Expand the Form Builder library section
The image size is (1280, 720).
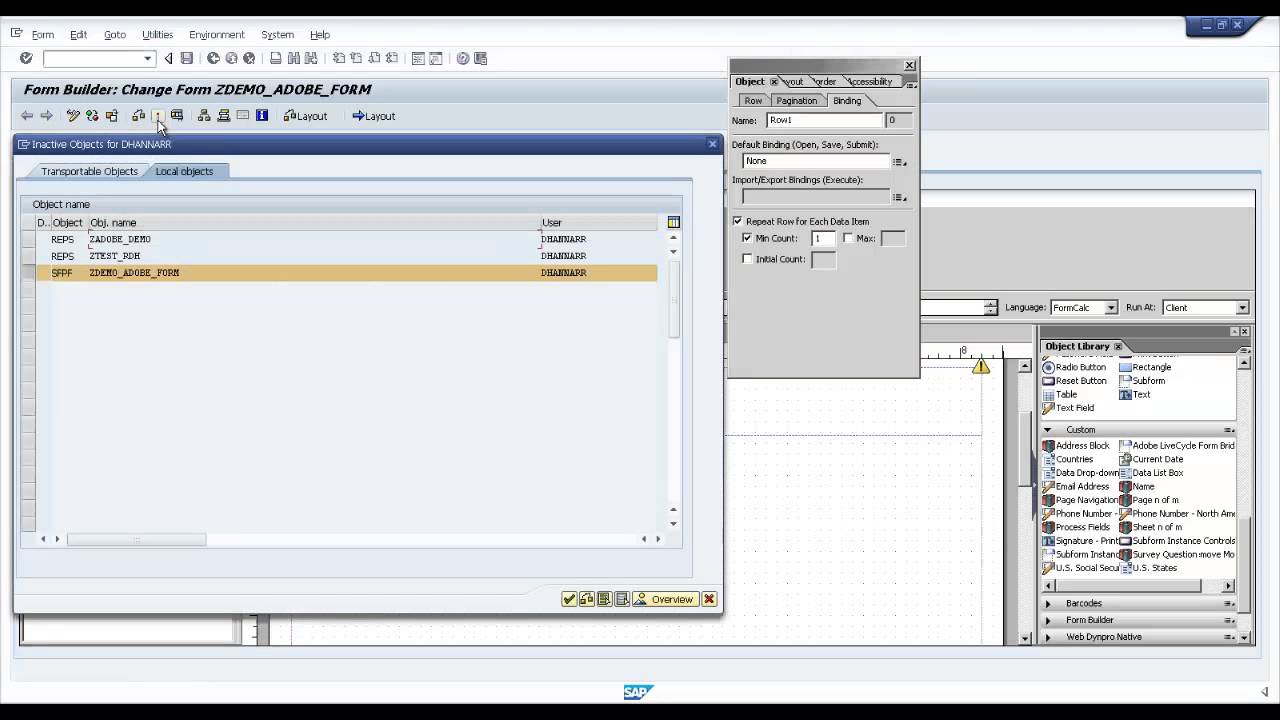point(1048,620)
